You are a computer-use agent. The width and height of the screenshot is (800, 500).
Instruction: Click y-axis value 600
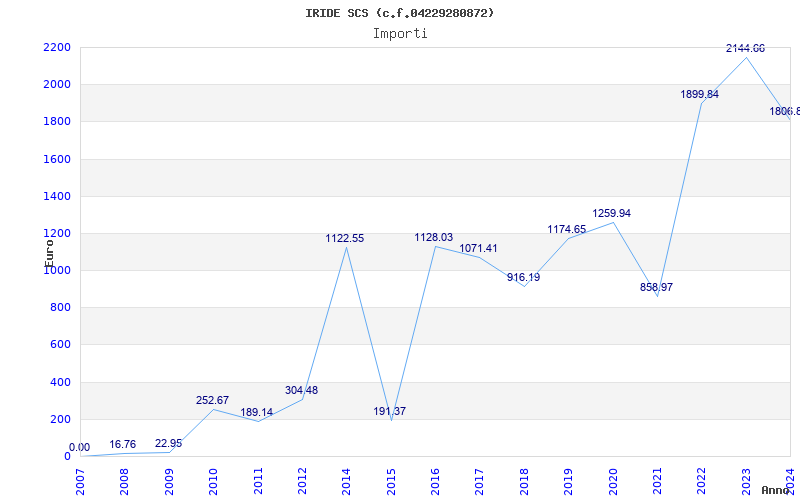point(60,345)
